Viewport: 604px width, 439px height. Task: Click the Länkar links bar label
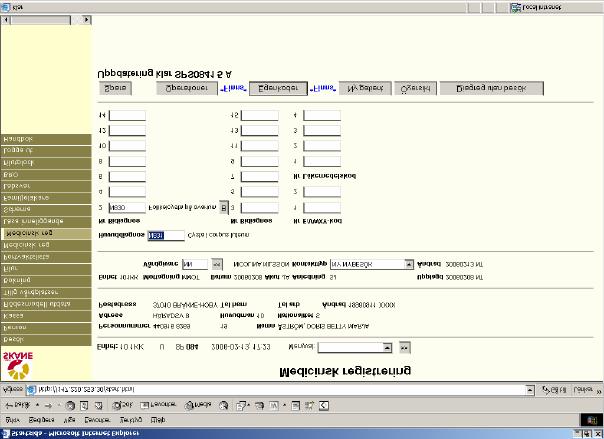(583, 390)
